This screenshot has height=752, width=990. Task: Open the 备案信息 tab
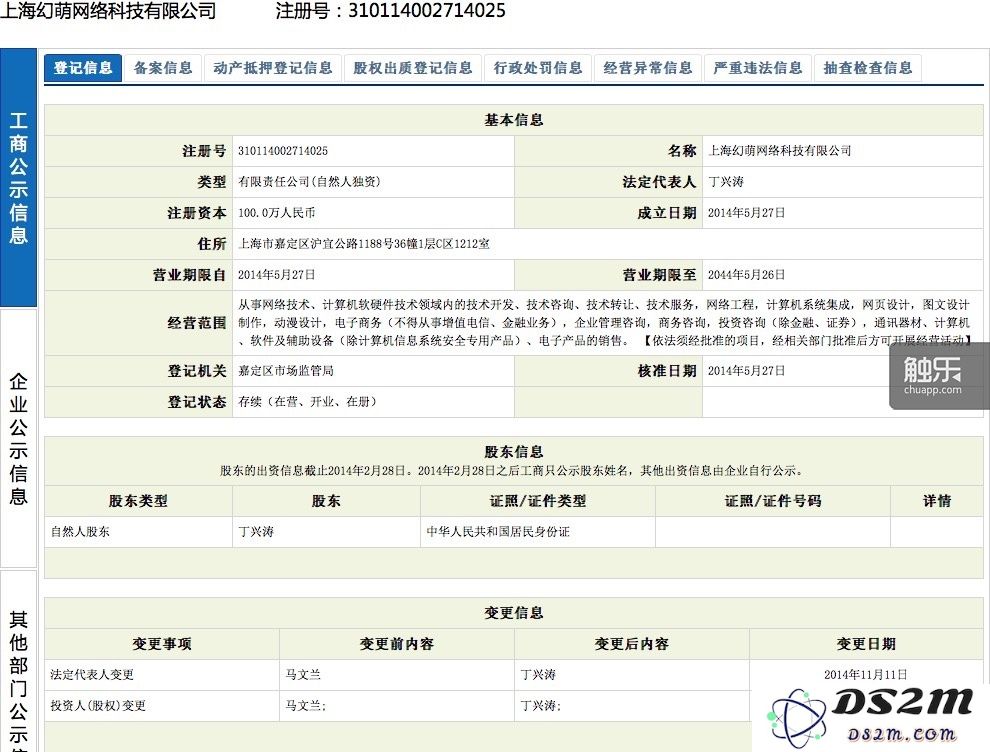click(x=163, y=68)
